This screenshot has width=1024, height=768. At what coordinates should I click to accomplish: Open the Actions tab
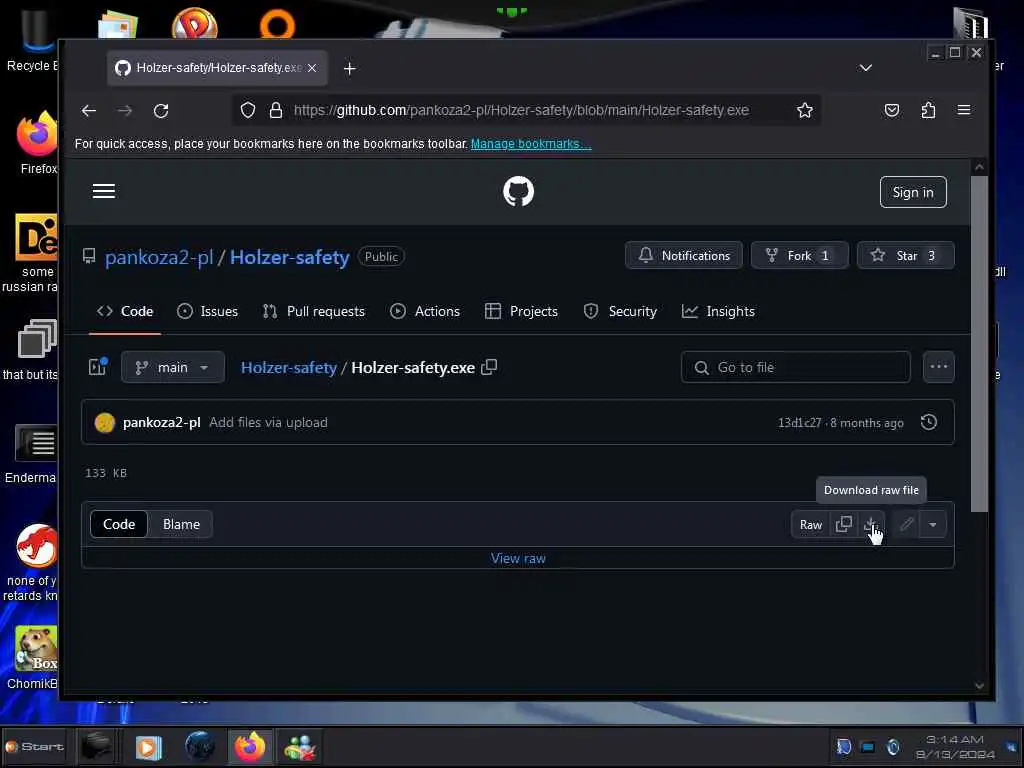[x=424, y=312]
